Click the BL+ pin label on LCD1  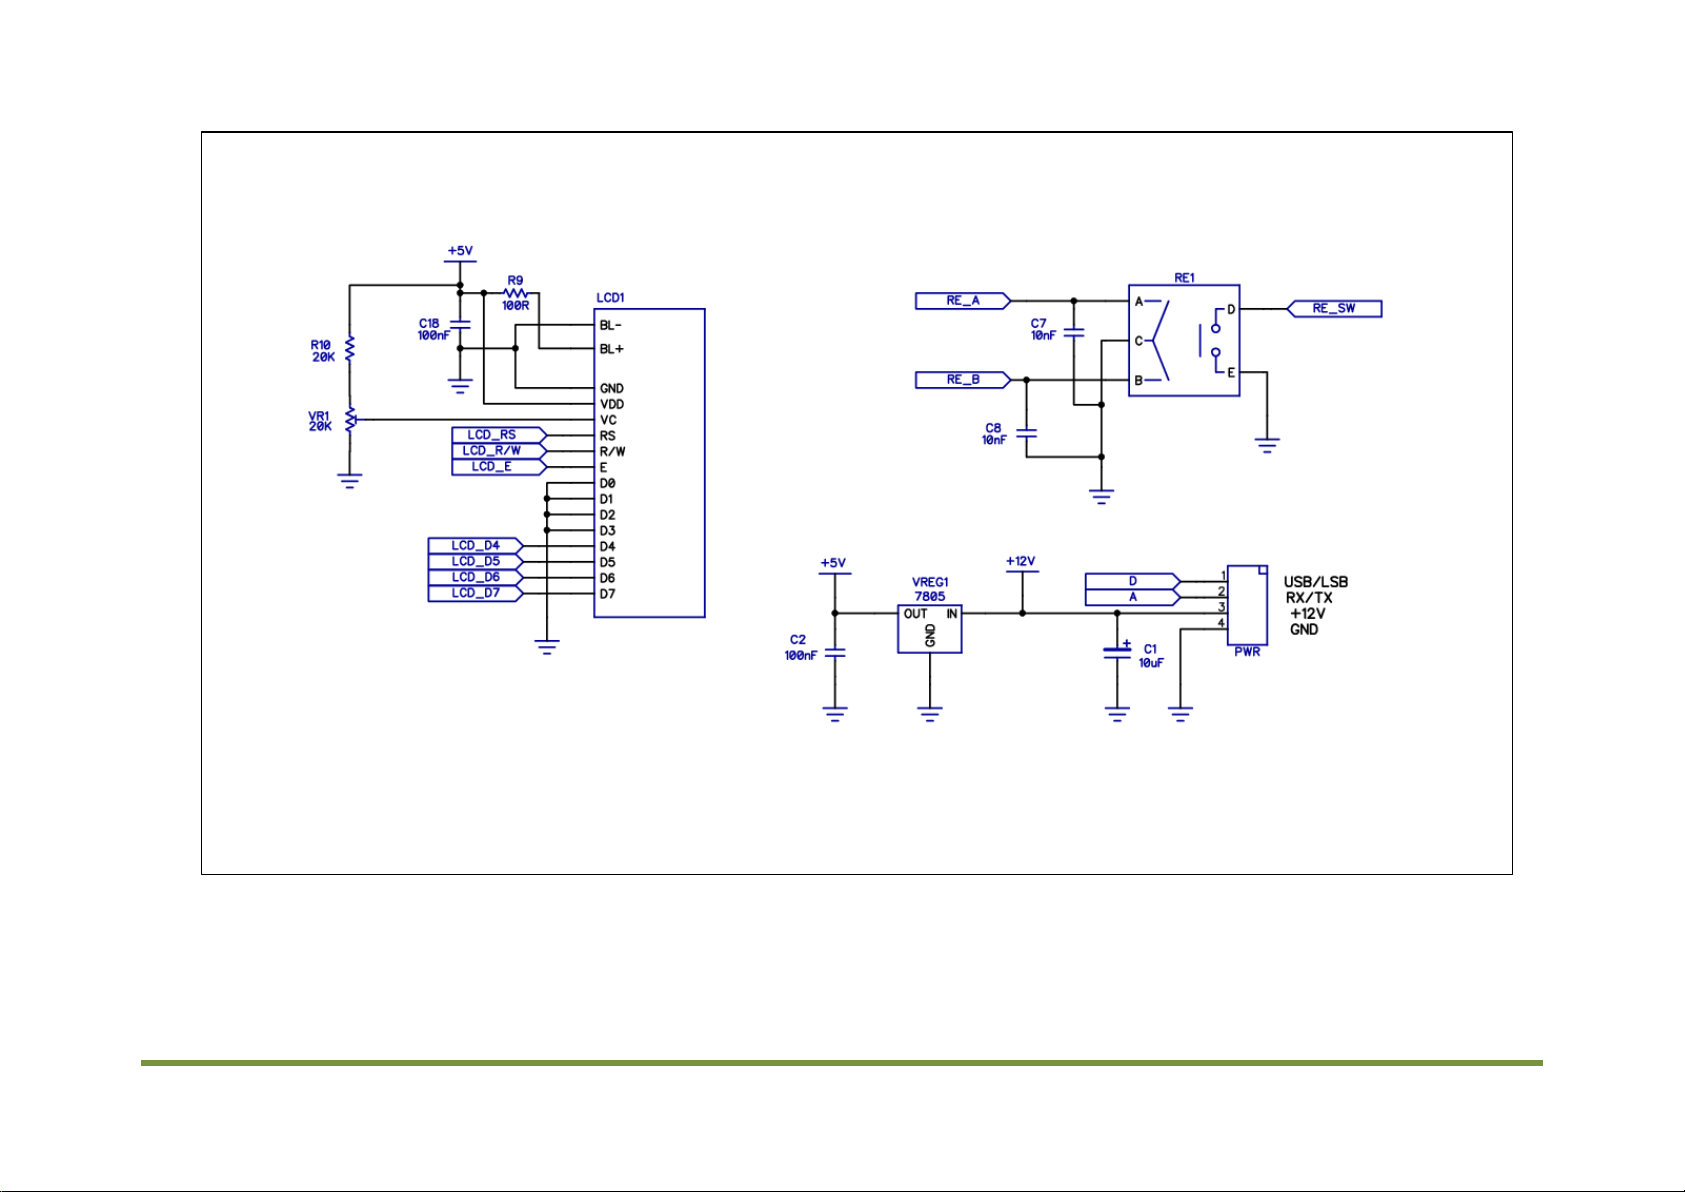612,349
